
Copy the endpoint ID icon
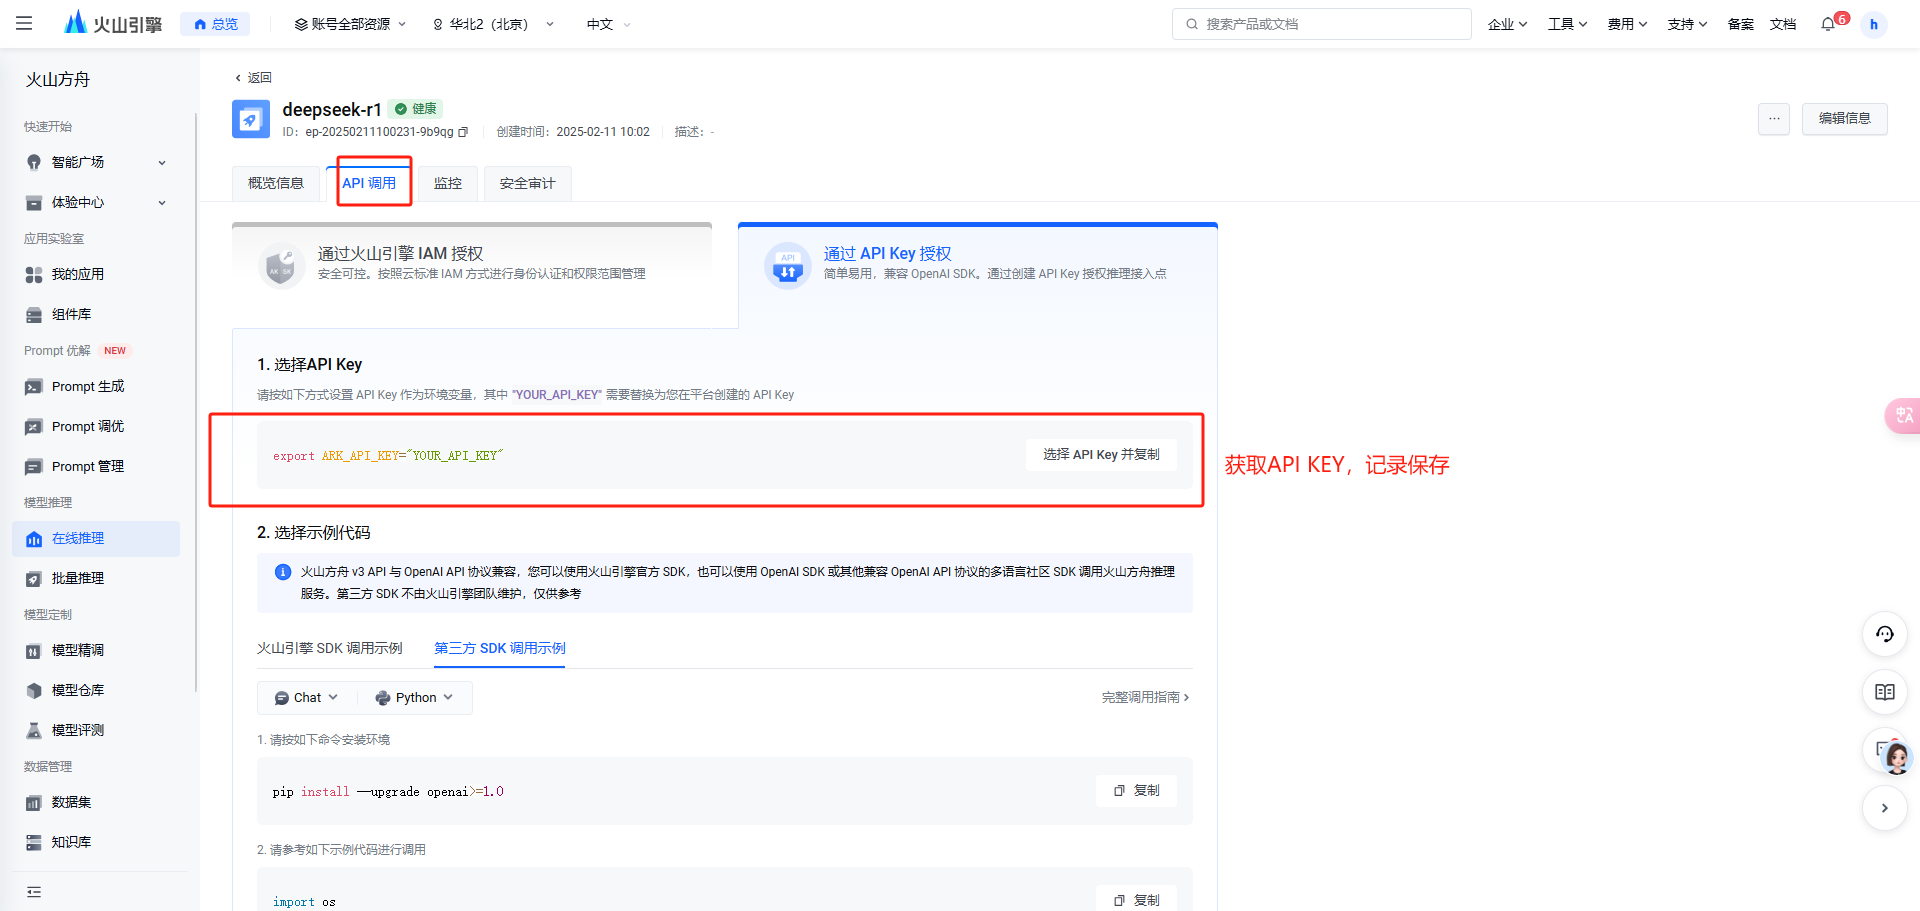463,132
